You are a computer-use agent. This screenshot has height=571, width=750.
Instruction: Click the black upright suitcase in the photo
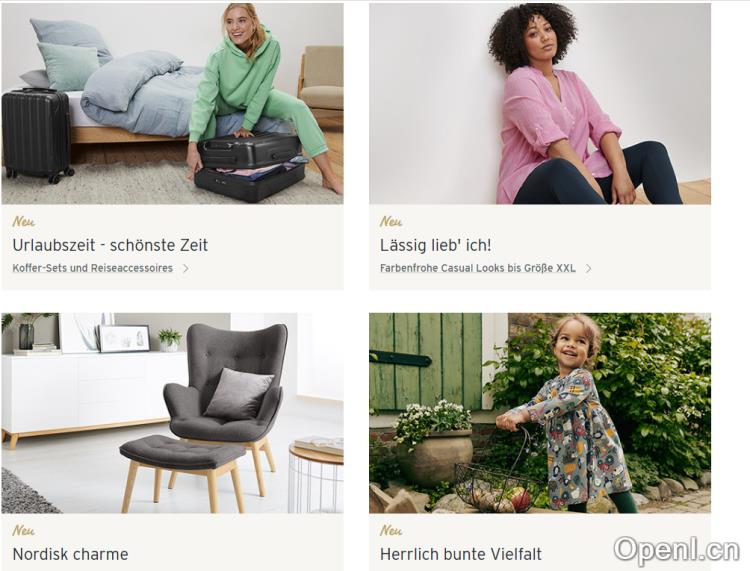[37, 136]
